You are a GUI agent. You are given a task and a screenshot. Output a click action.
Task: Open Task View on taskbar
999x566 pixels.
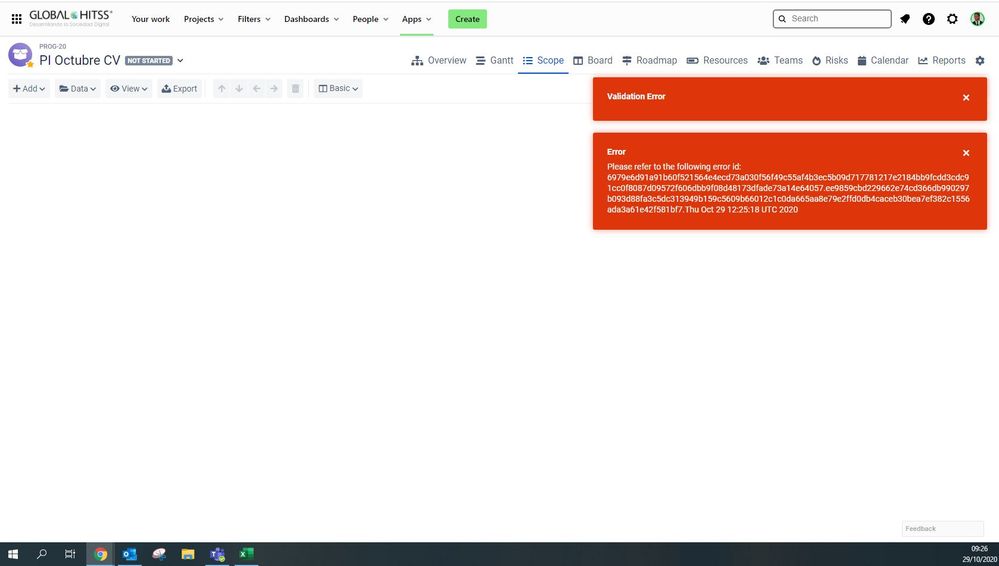coord(70,554)
